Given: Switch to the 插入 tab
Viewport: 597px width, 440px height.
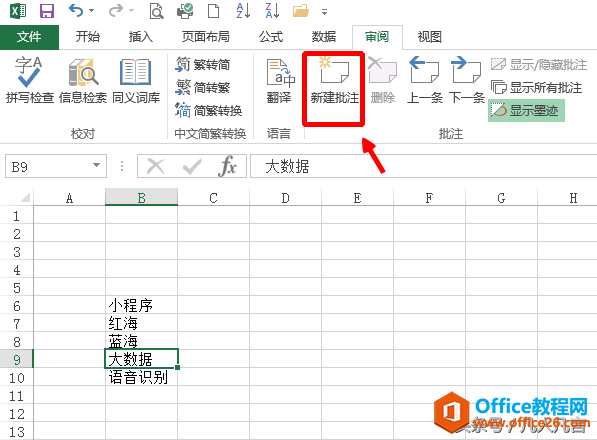Looking at the screenshot, I should click(141, 37).
